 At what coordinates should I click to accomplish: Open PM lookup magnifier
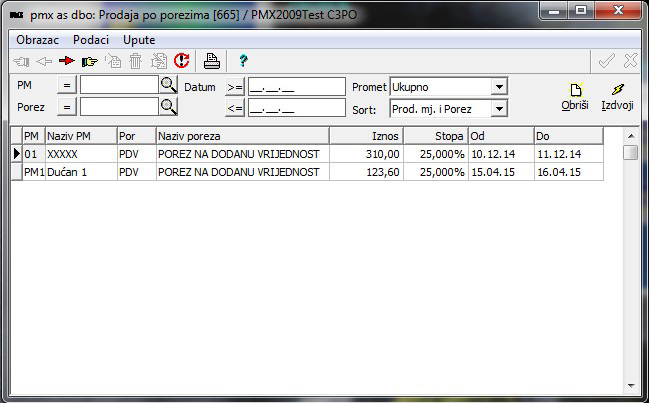(168, 85)
